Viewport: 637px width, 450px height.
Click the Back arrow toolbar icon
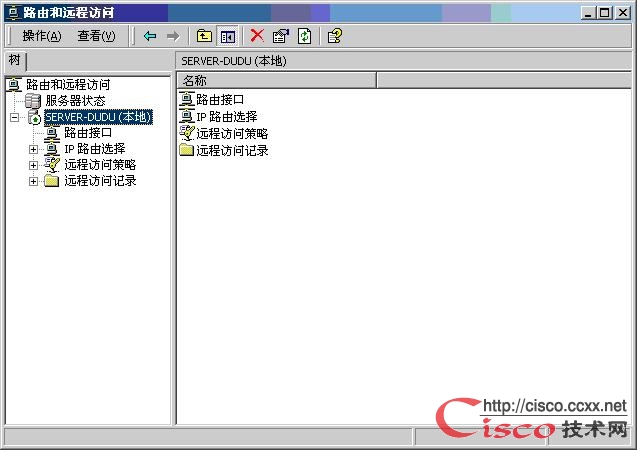tap(150, 36)
